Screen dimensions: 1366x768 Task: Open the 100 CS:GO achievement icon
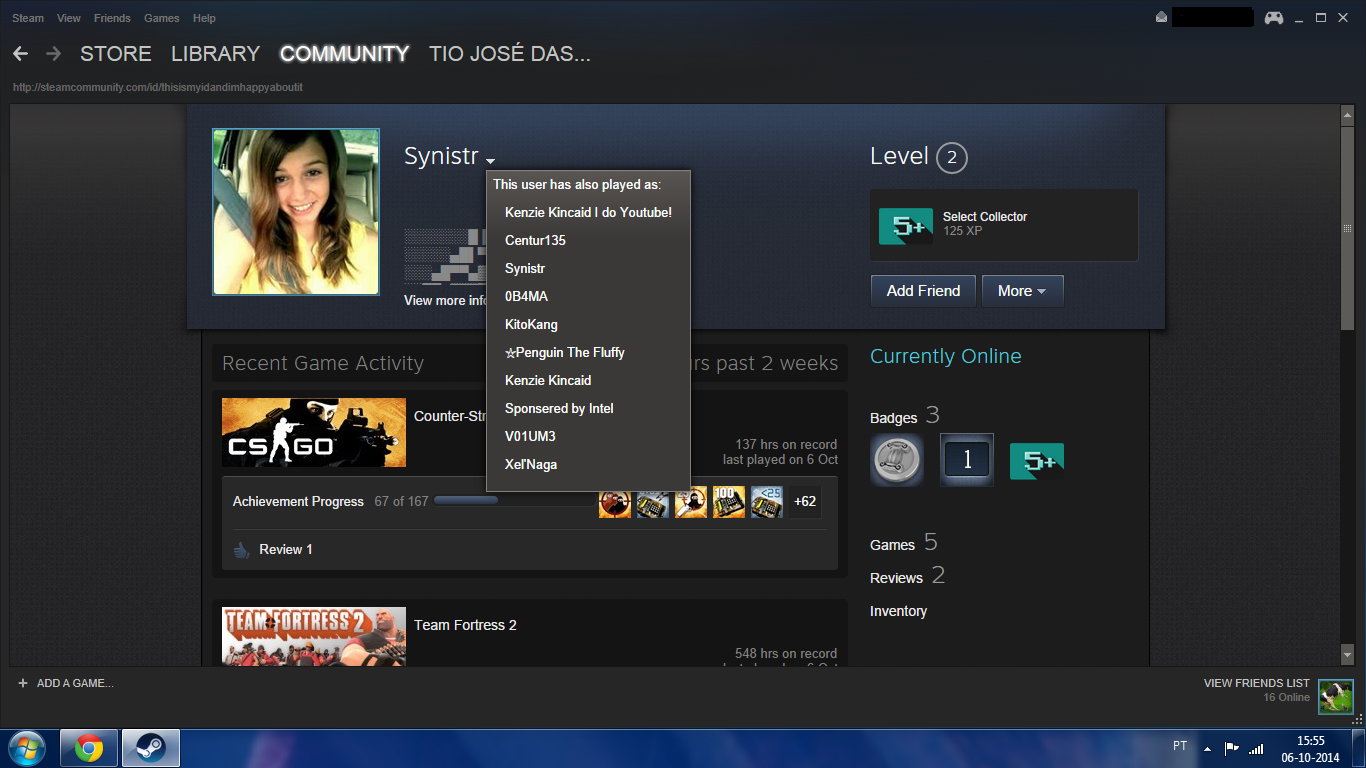click(729, 502)
